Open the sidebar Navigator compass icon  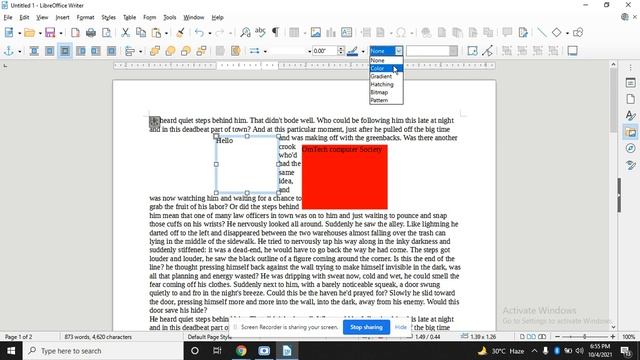(630, 148)
